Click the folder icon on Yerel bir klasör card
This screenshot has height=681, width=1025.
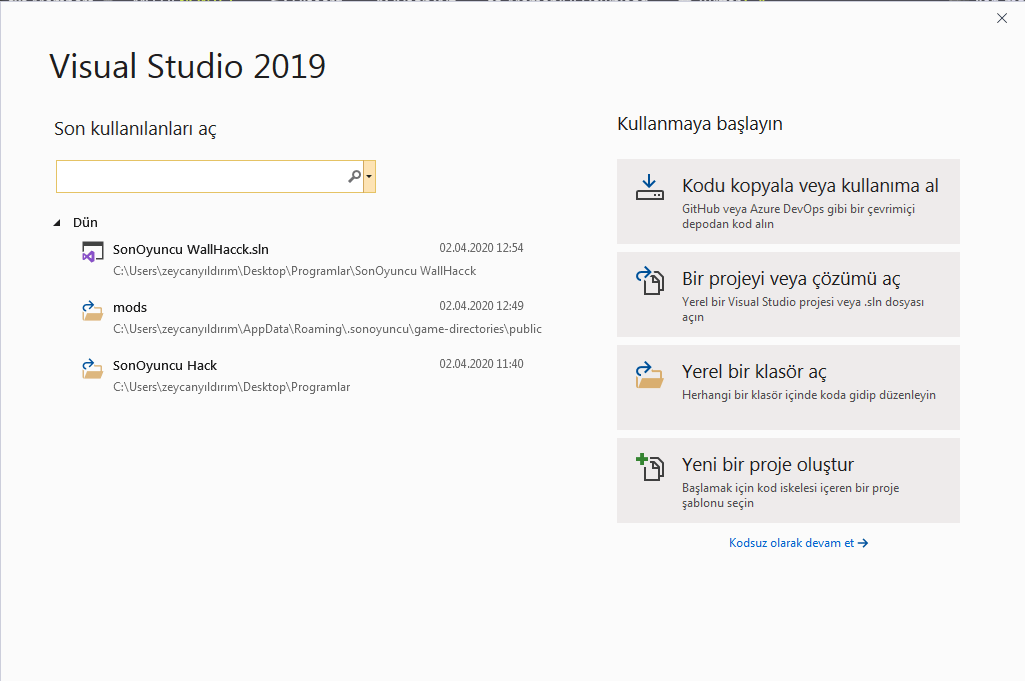(650, 375)
